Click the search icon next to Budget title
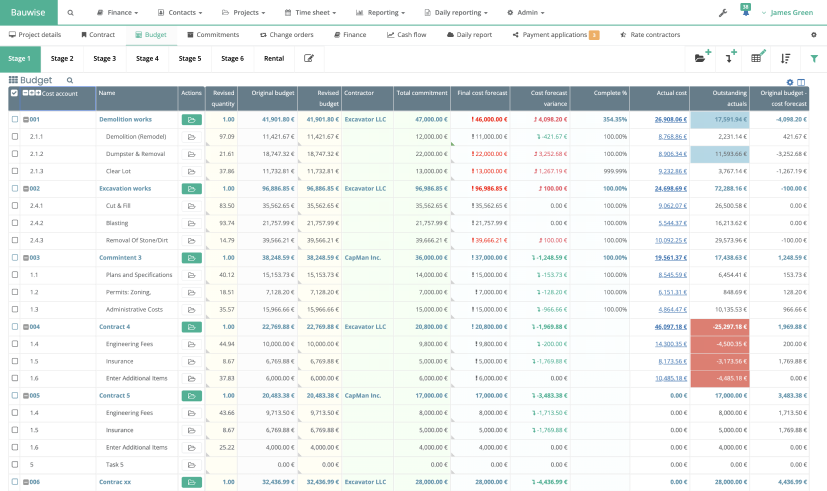Viewport: 827px width, 491px height. click(70, 80)
